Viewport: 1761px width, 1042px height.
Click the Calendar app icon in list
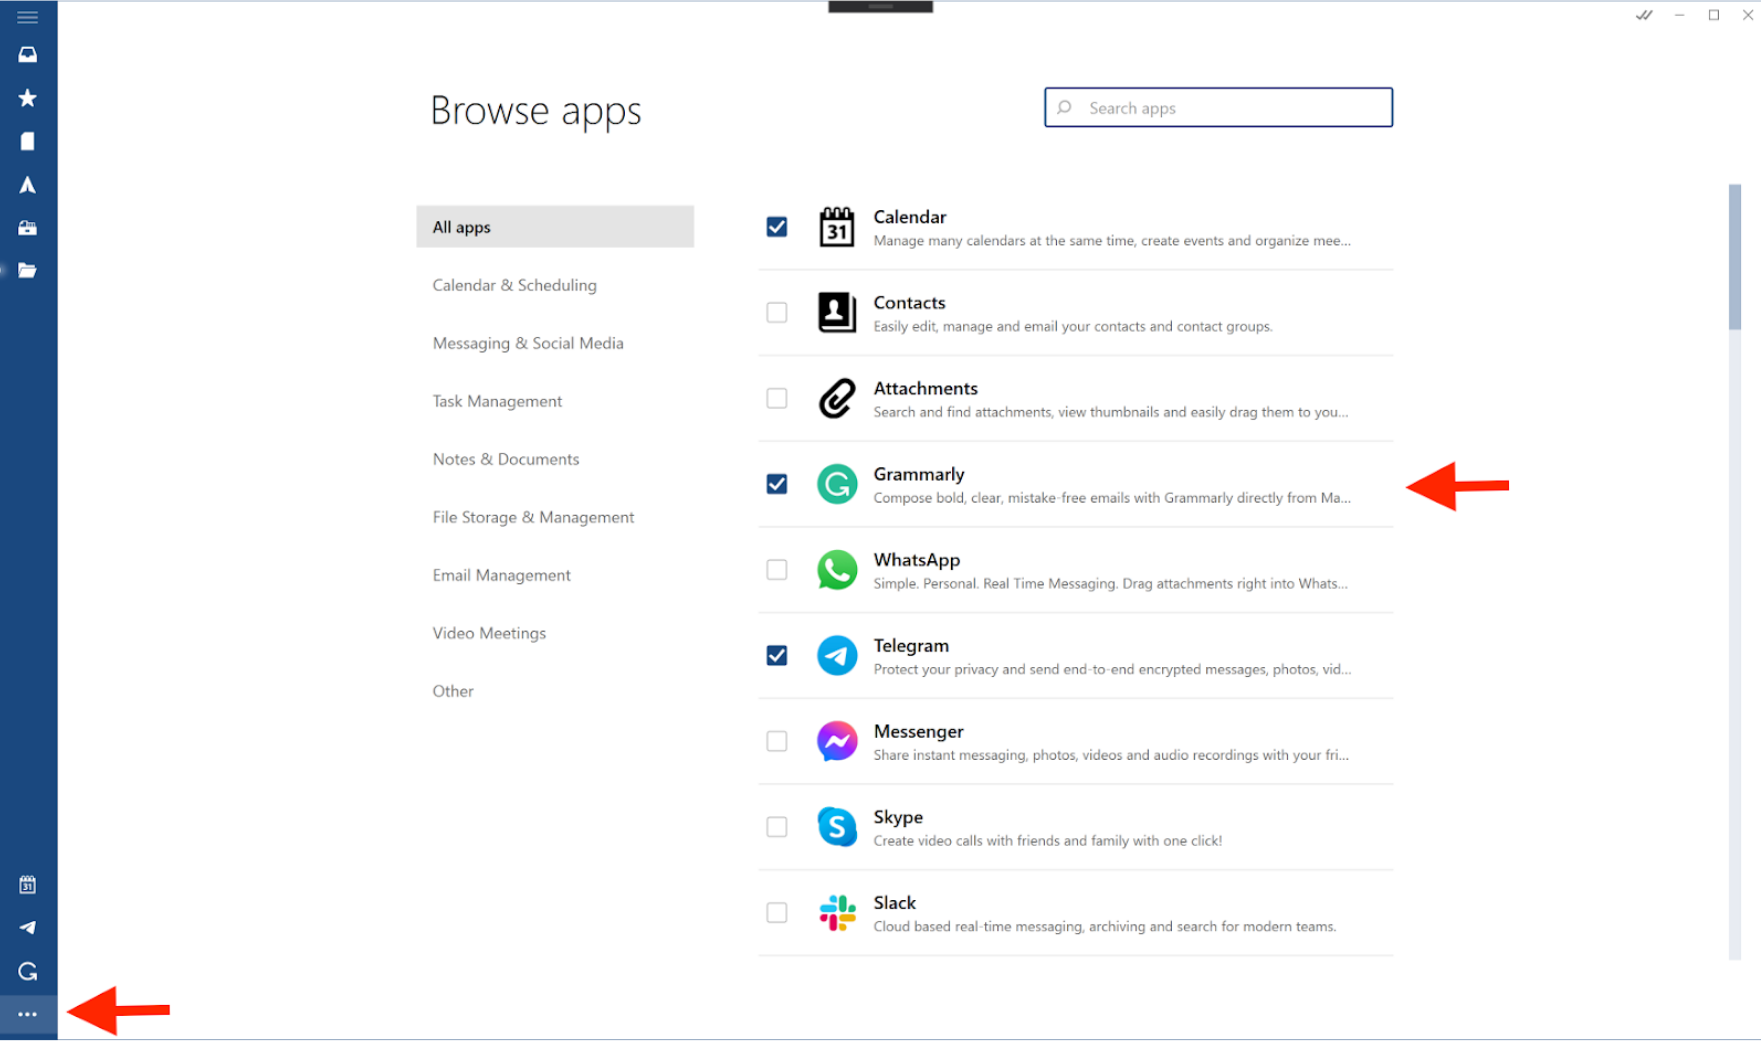(x=837, y=227)
